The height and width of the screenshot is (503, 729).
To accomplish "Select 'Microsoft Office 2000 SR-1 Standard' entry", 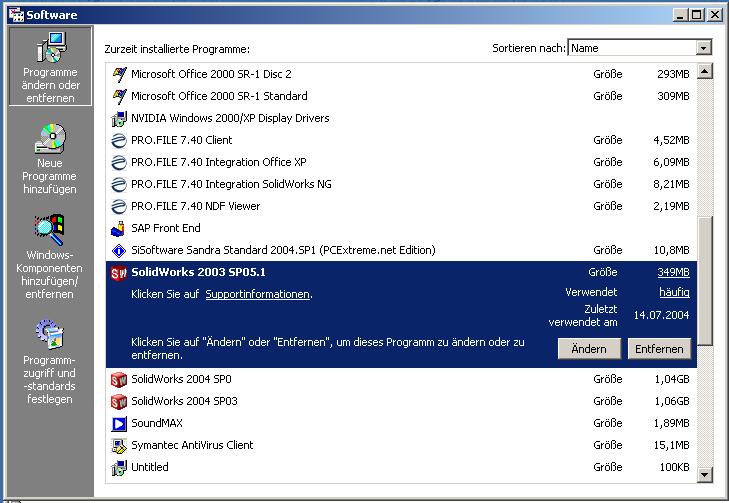I will point(401,96).
